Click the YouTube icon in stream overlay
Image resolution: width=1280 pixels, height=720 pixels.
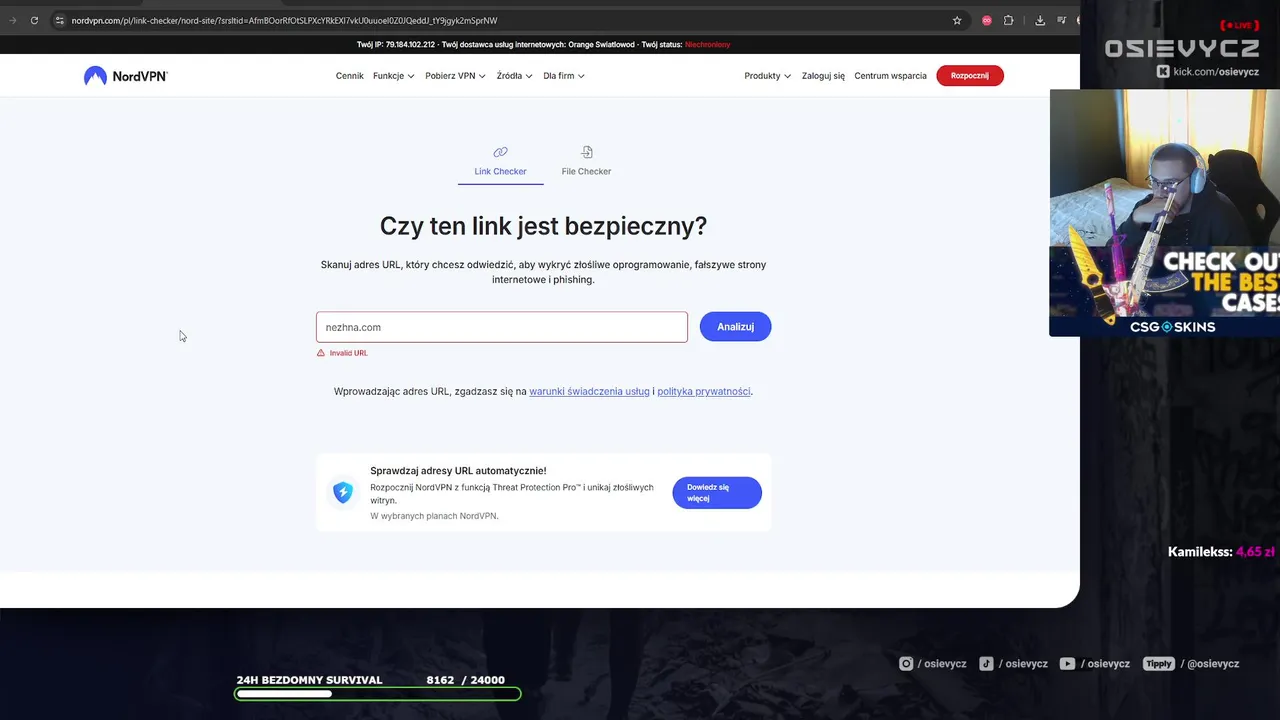click(1067, 663)
